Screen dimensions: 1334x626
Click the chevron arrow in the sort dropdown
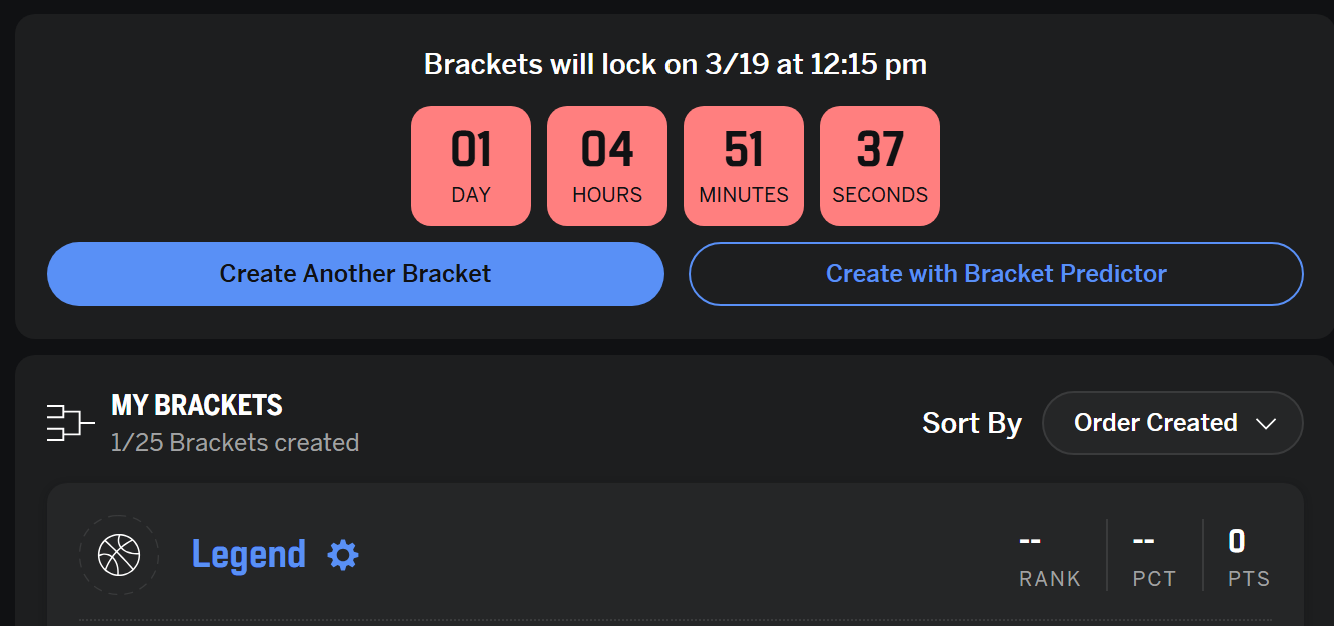[1266, 424]
